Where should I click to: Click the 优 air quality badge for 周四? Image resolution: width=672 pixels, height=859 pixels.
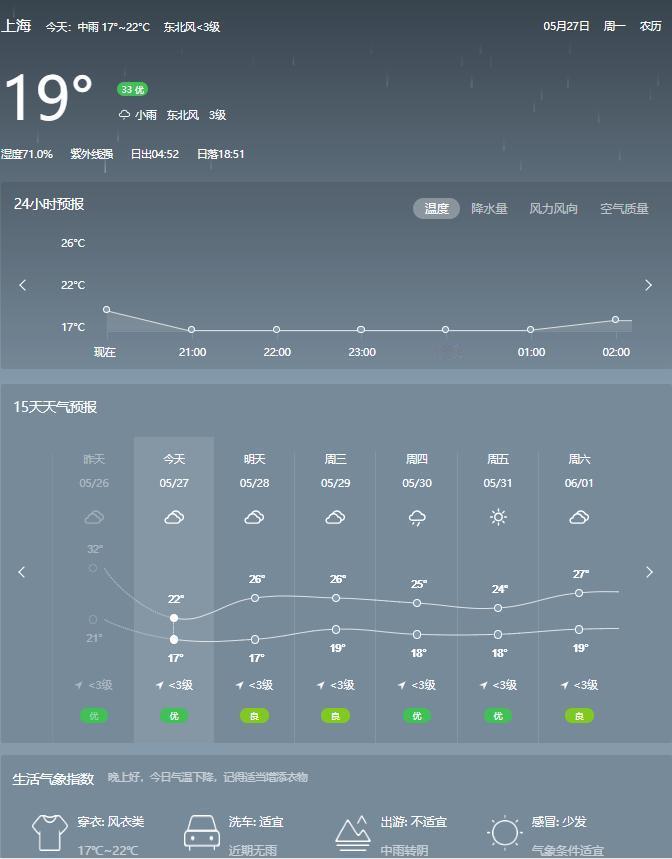[x=417, y=716]
